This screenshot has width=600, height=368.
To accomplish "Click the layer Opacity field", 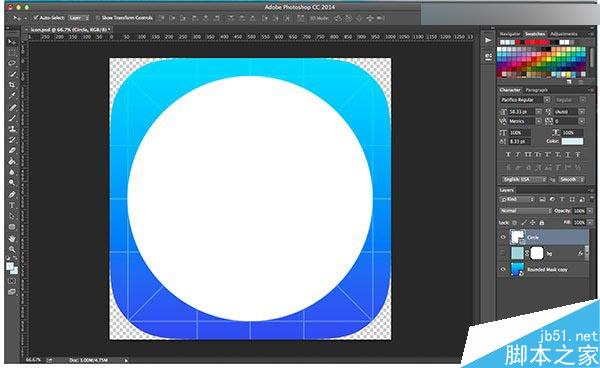I will tap(579, 211).
